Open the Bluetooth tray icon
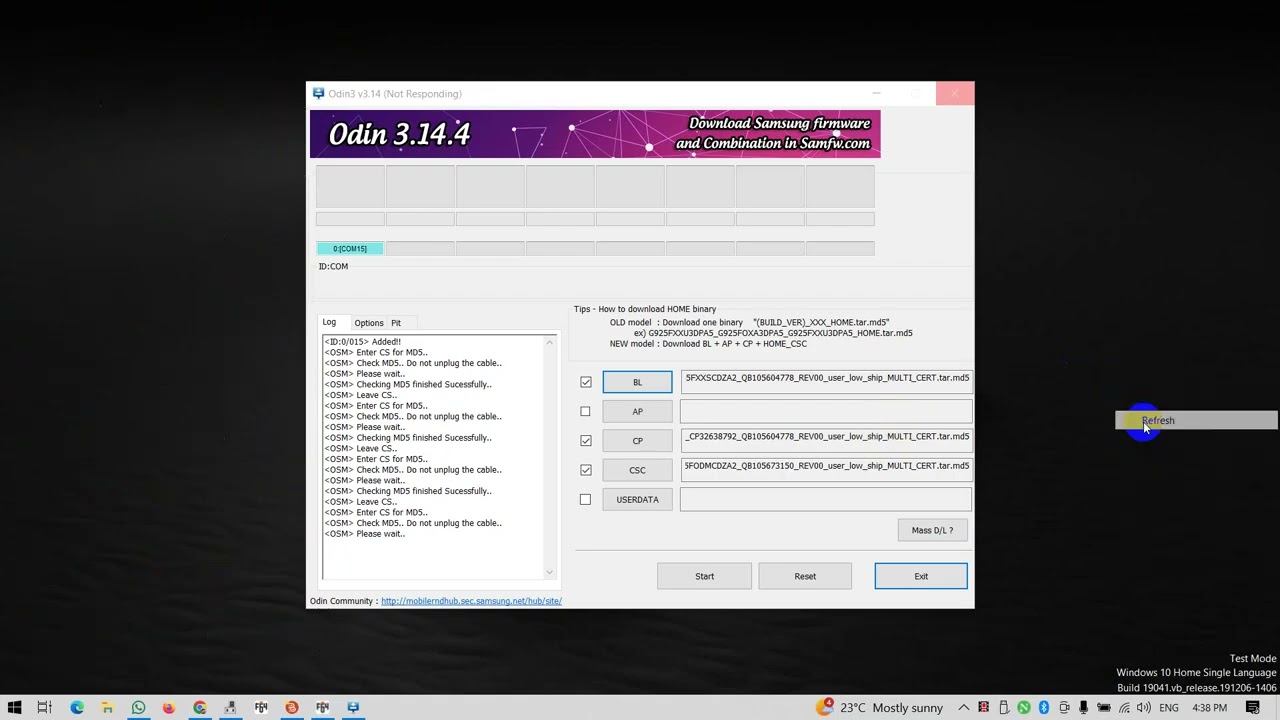1280x720 pixels. [1043, 707]
